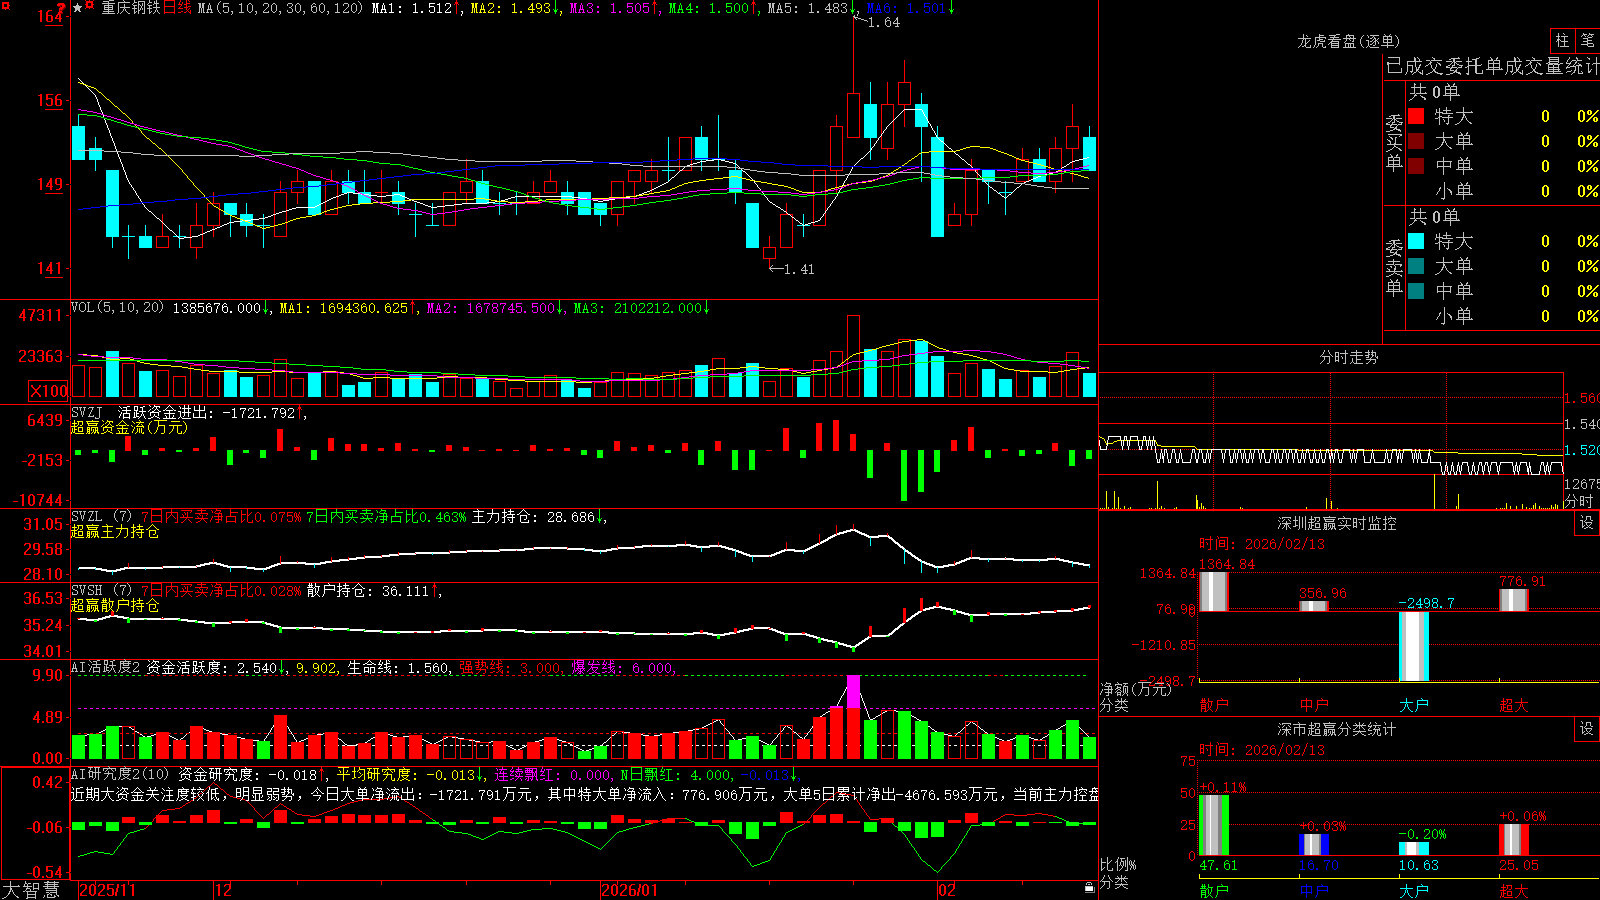Click the AI研究度2(10) indicator name
This screenshot has width=1600, height=900.
tap(119, 774)
